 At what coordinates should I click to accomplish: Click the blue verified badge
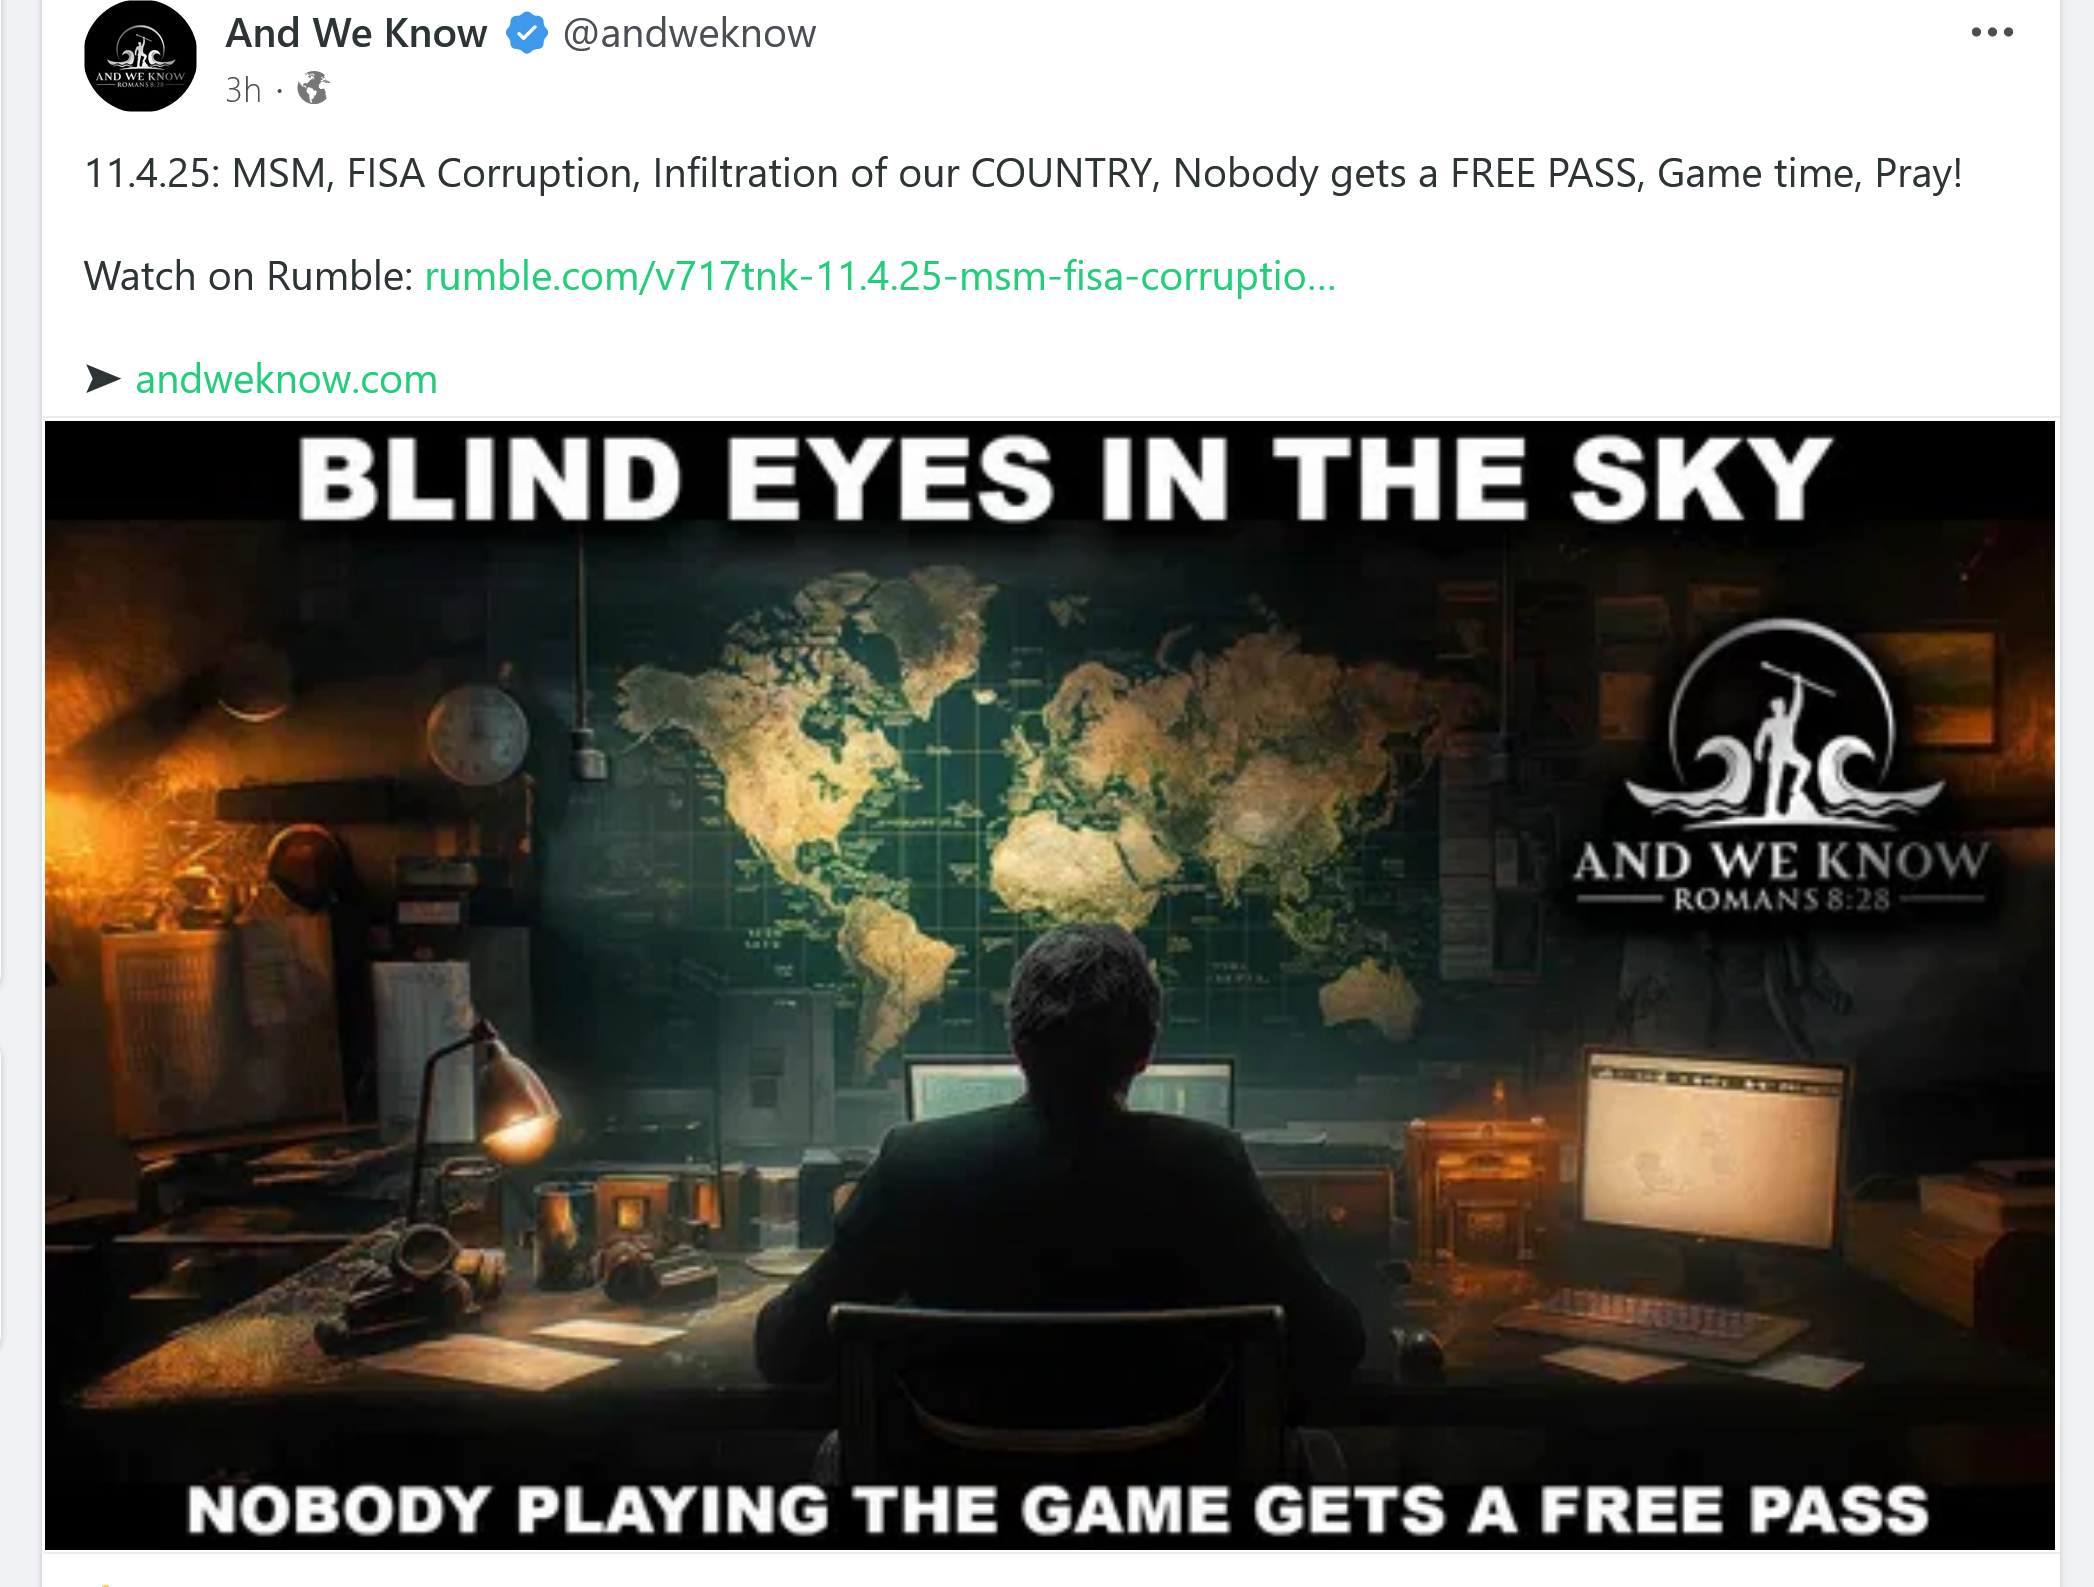[526, 33]
